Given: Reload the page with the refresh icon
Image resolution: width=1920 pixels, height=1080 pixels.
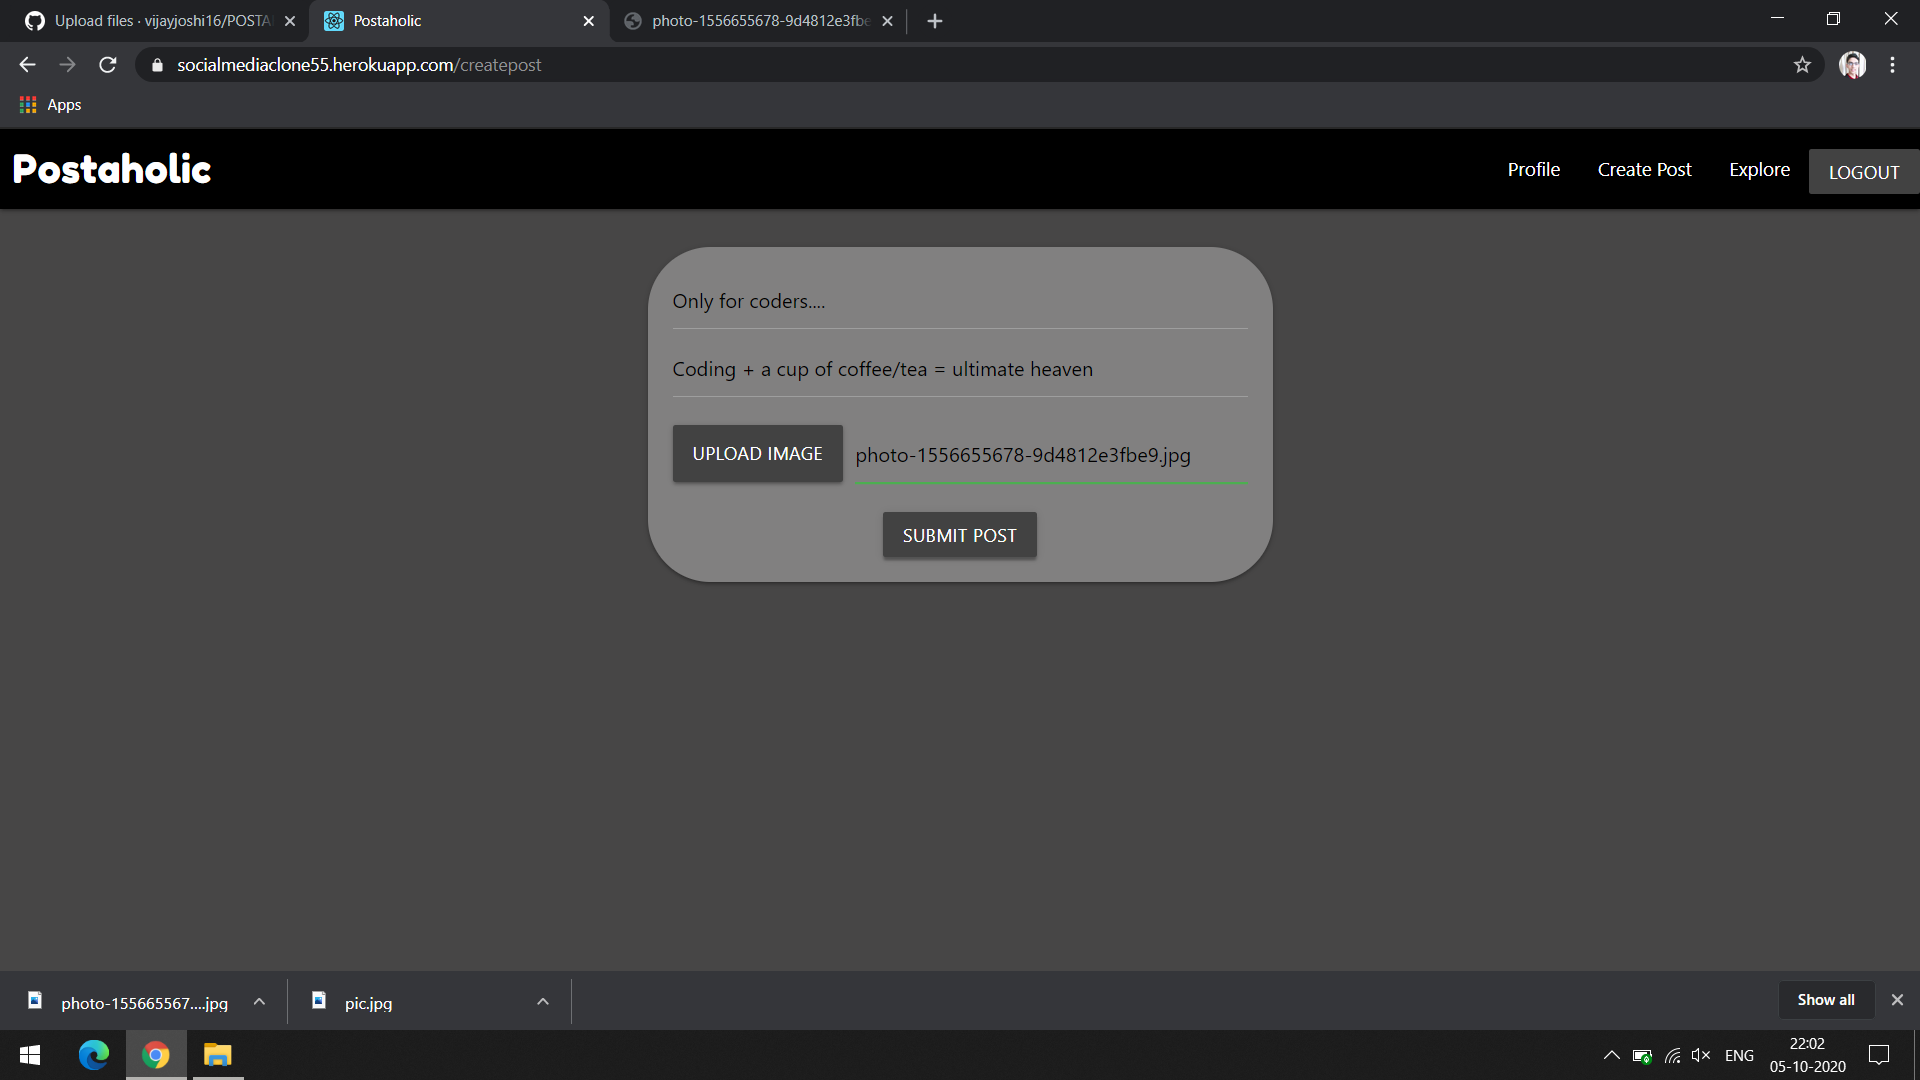Looking at the screenshot, I should [x=108, y=65].
